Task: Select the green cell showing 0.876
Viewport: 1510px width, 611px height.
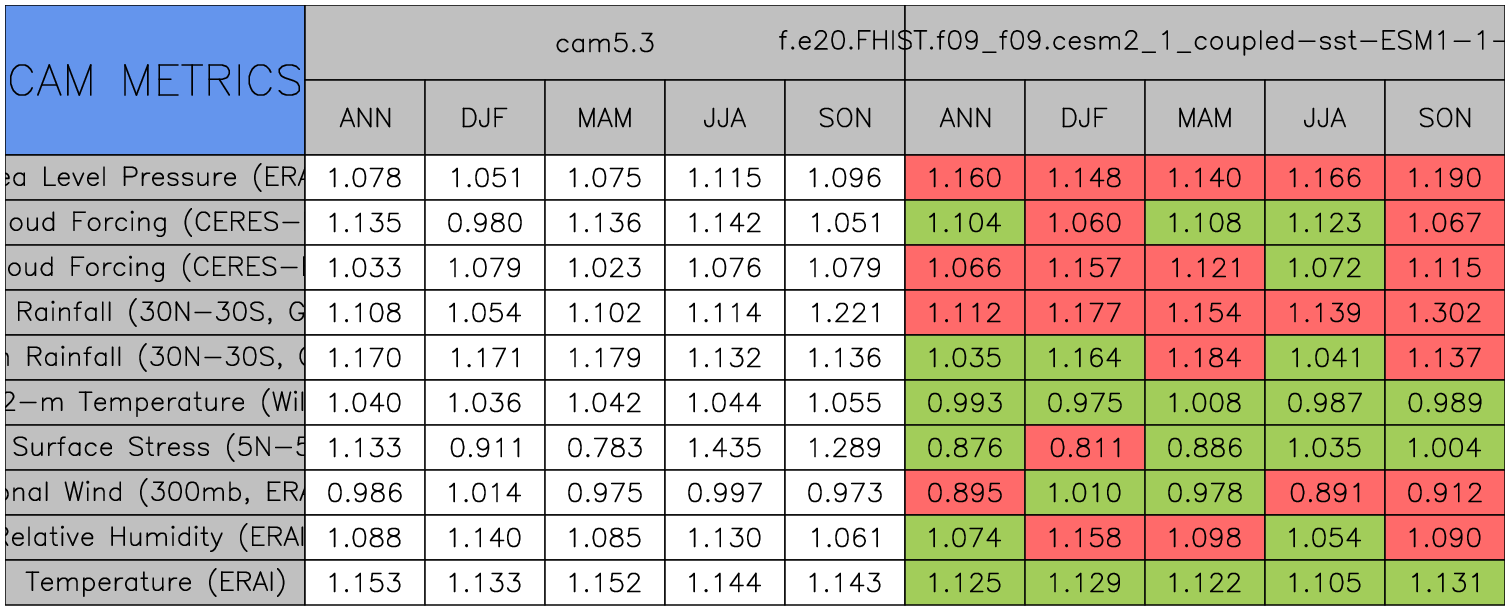Action: 965,448
